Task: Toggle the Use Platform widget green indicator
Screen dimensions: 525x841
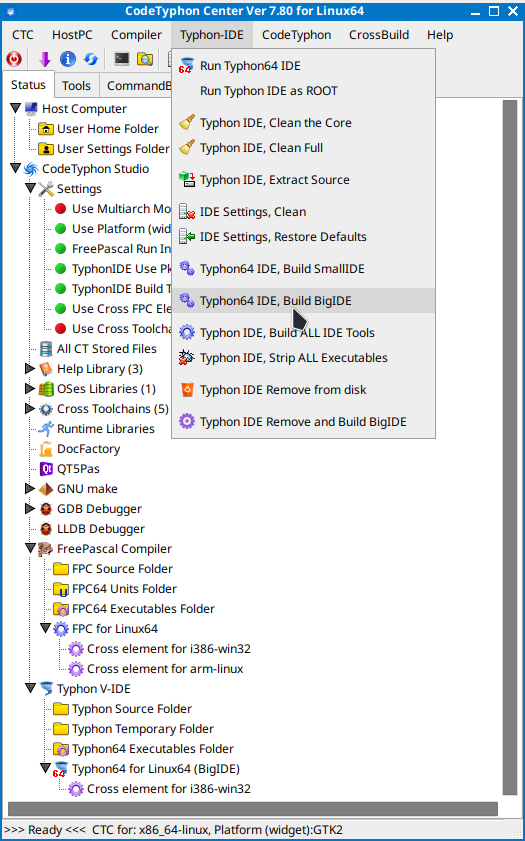Action: point(61,229)
